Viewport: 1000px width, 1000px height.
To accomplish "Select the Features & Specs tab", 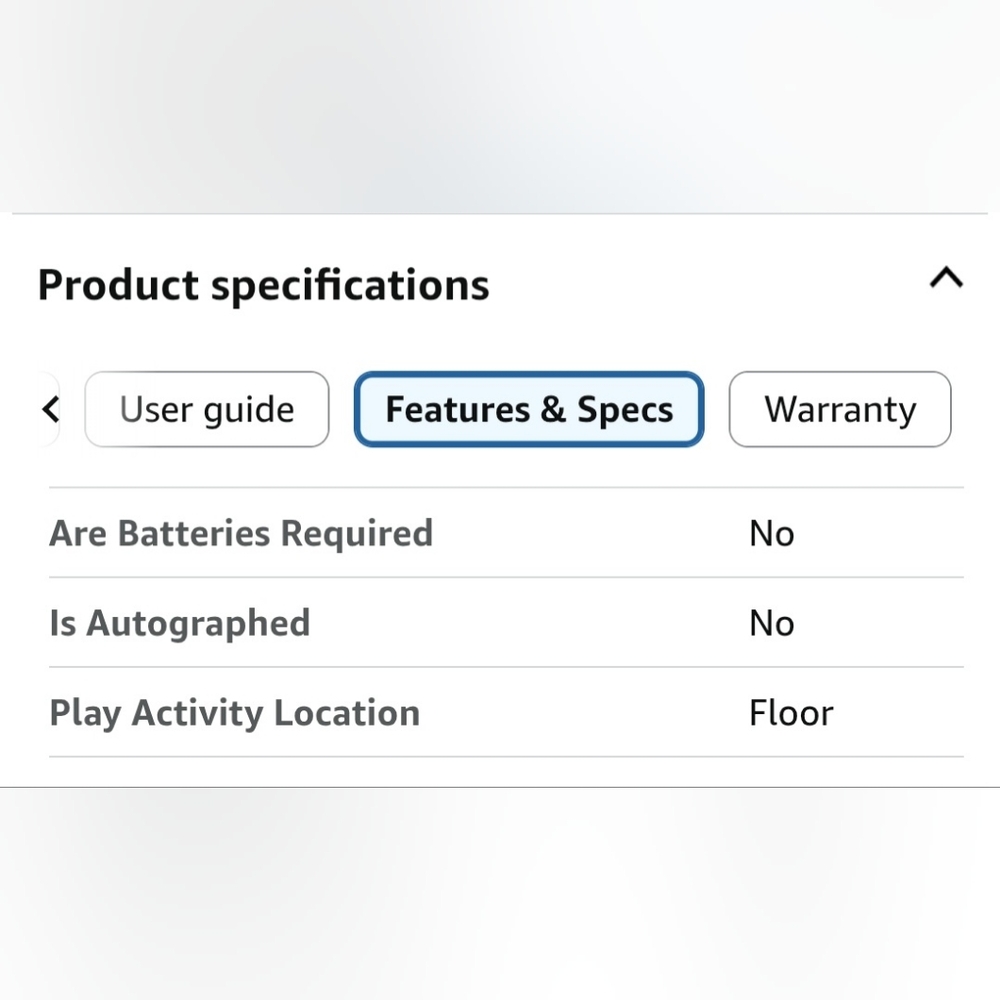I will pyautogui.click(x=529, y=409).
